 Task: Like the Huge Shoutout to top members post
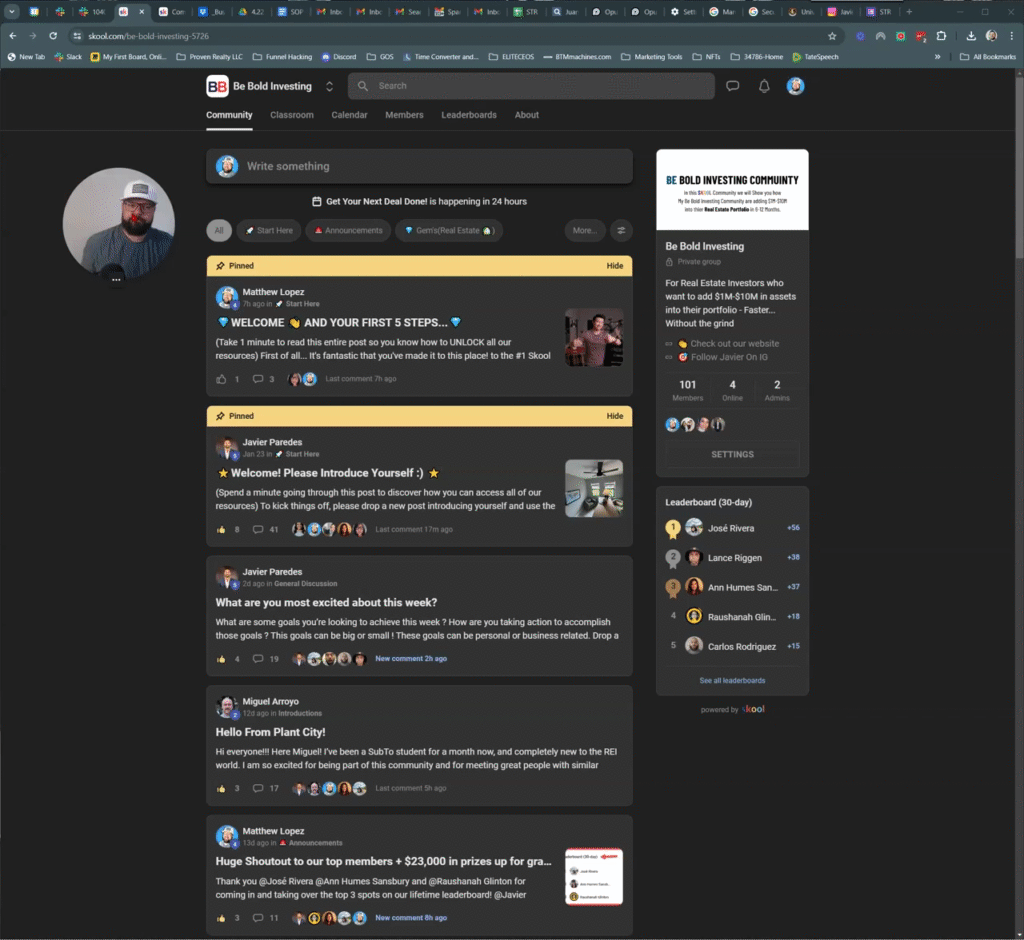coord(221,918)
